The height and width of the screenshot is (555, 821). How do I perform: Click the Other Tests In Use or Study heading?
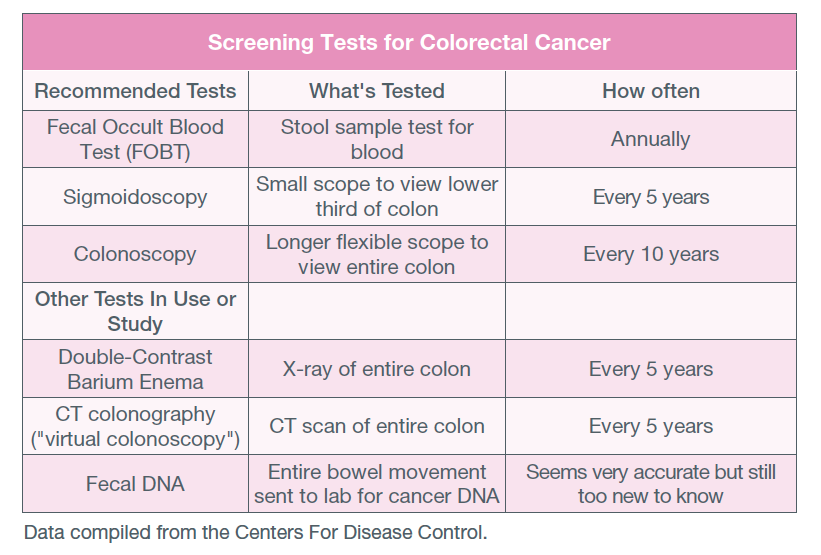(x=135, y=311)
